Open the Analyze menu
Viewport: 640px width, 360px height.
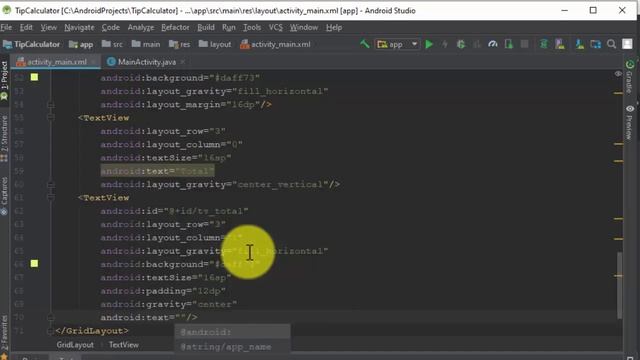coord(141,27)
